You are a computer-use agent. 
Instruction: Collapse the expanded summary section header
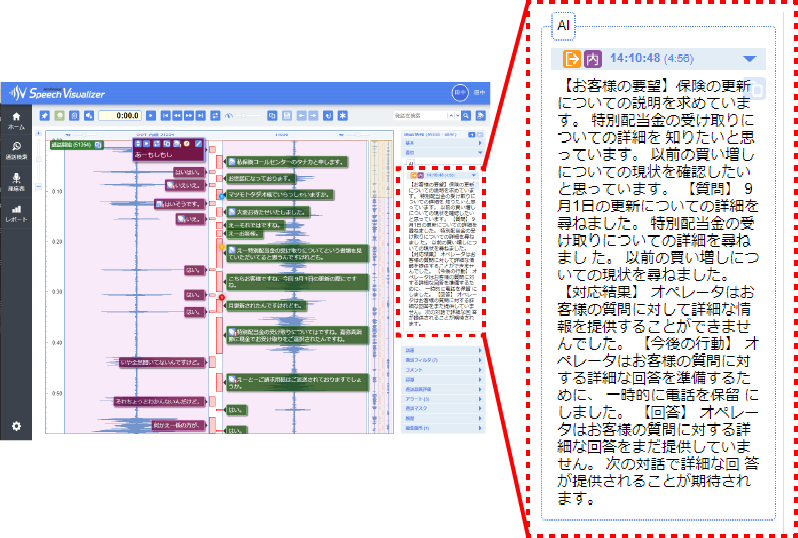442,152
